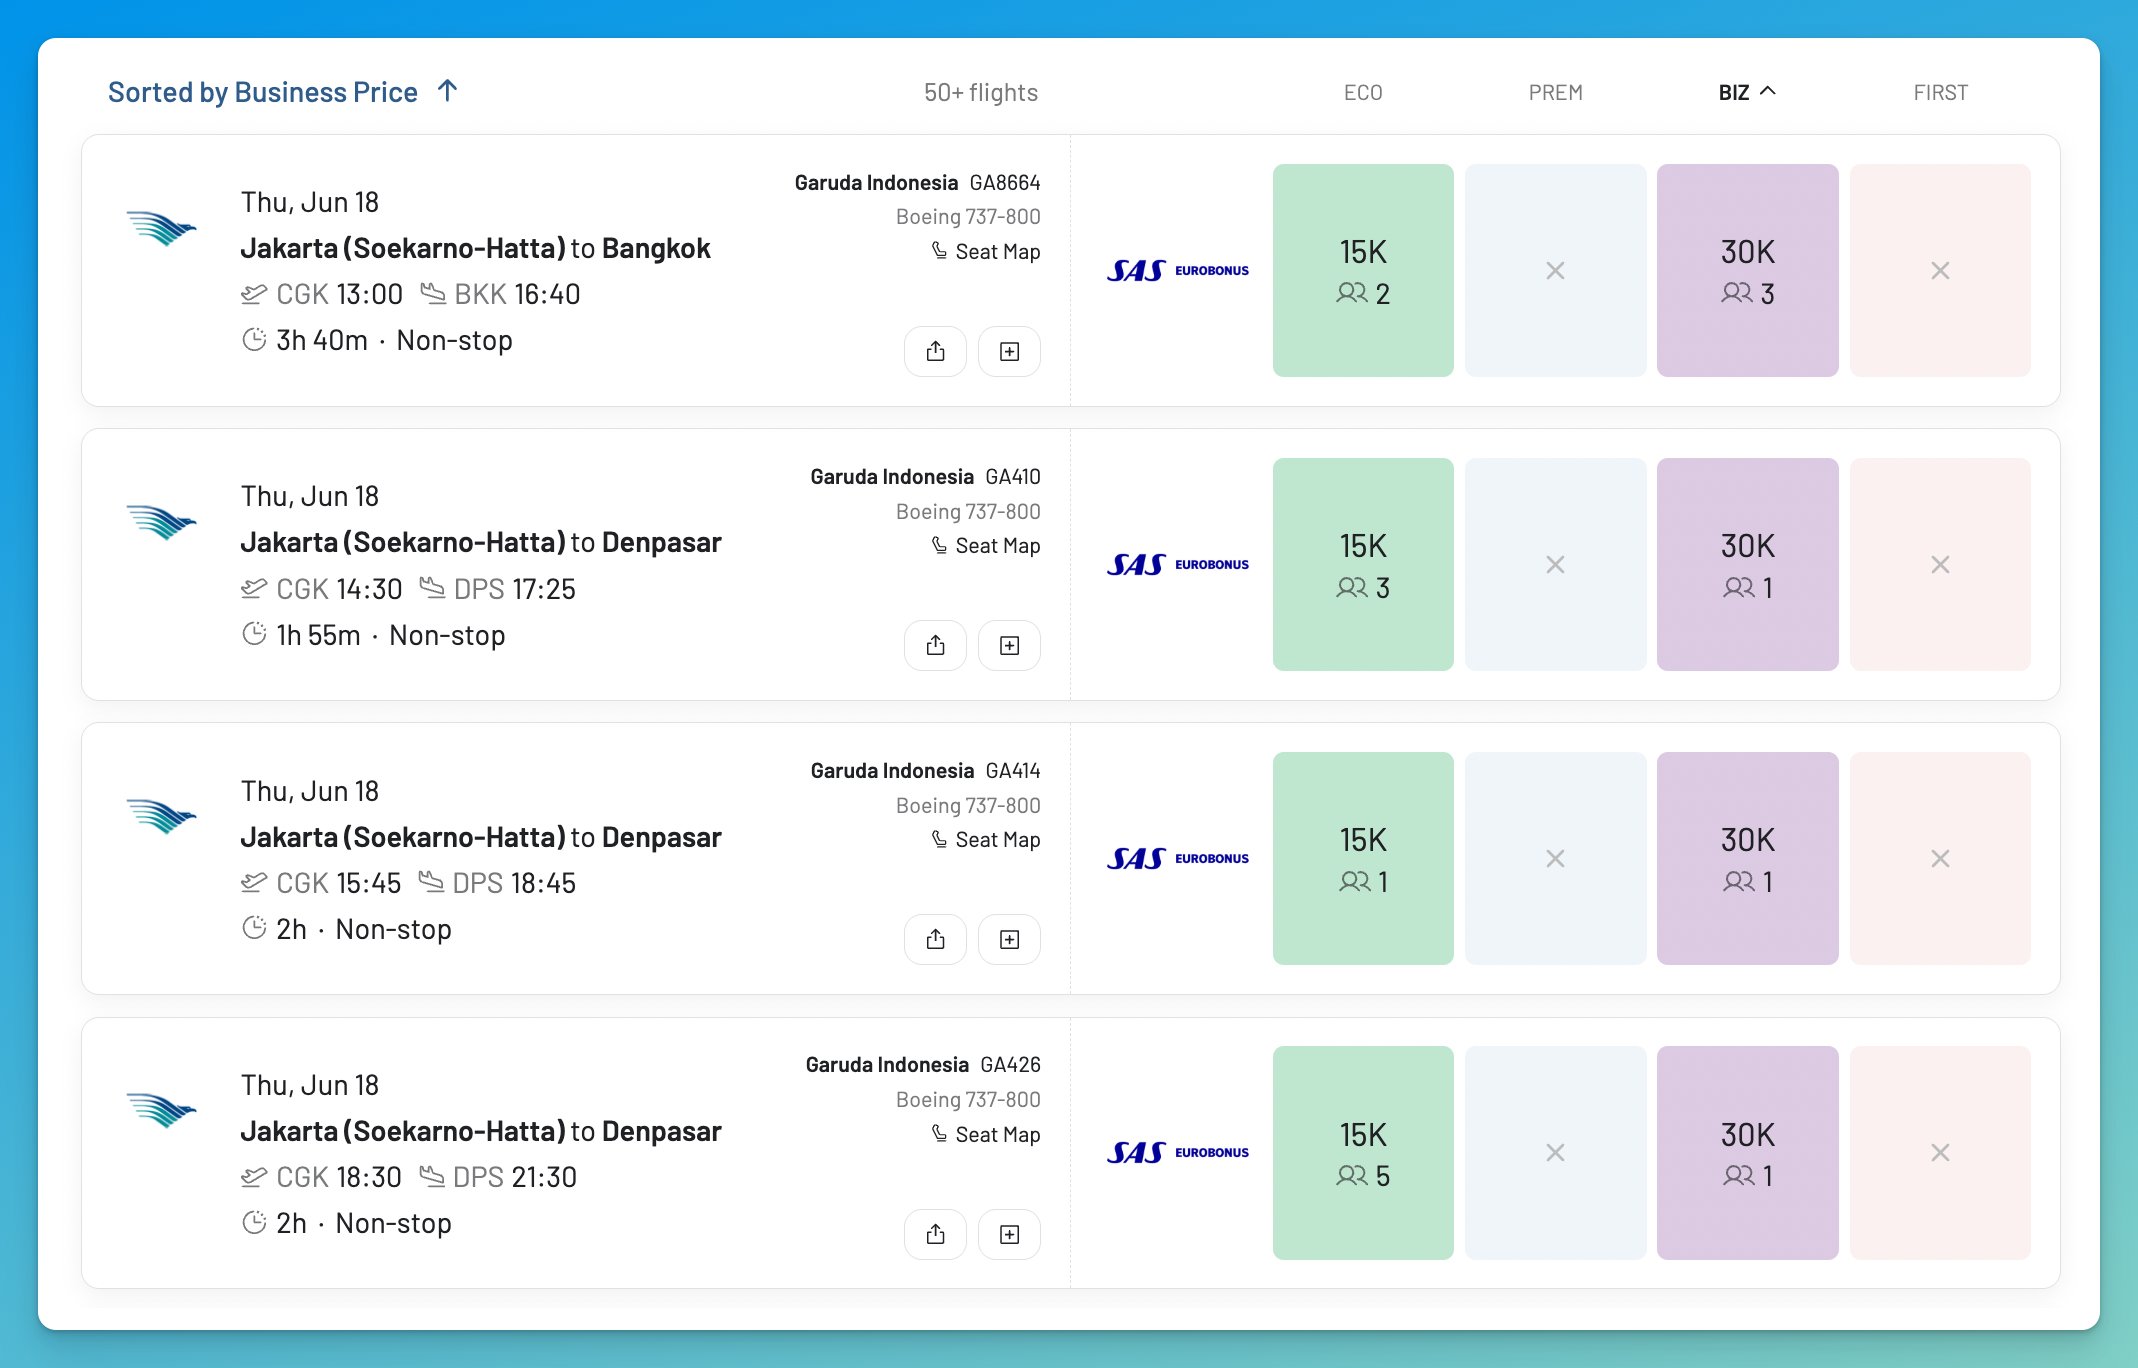
Task: Click unavailable first class cell for GA410
Action: point(1940,564)
